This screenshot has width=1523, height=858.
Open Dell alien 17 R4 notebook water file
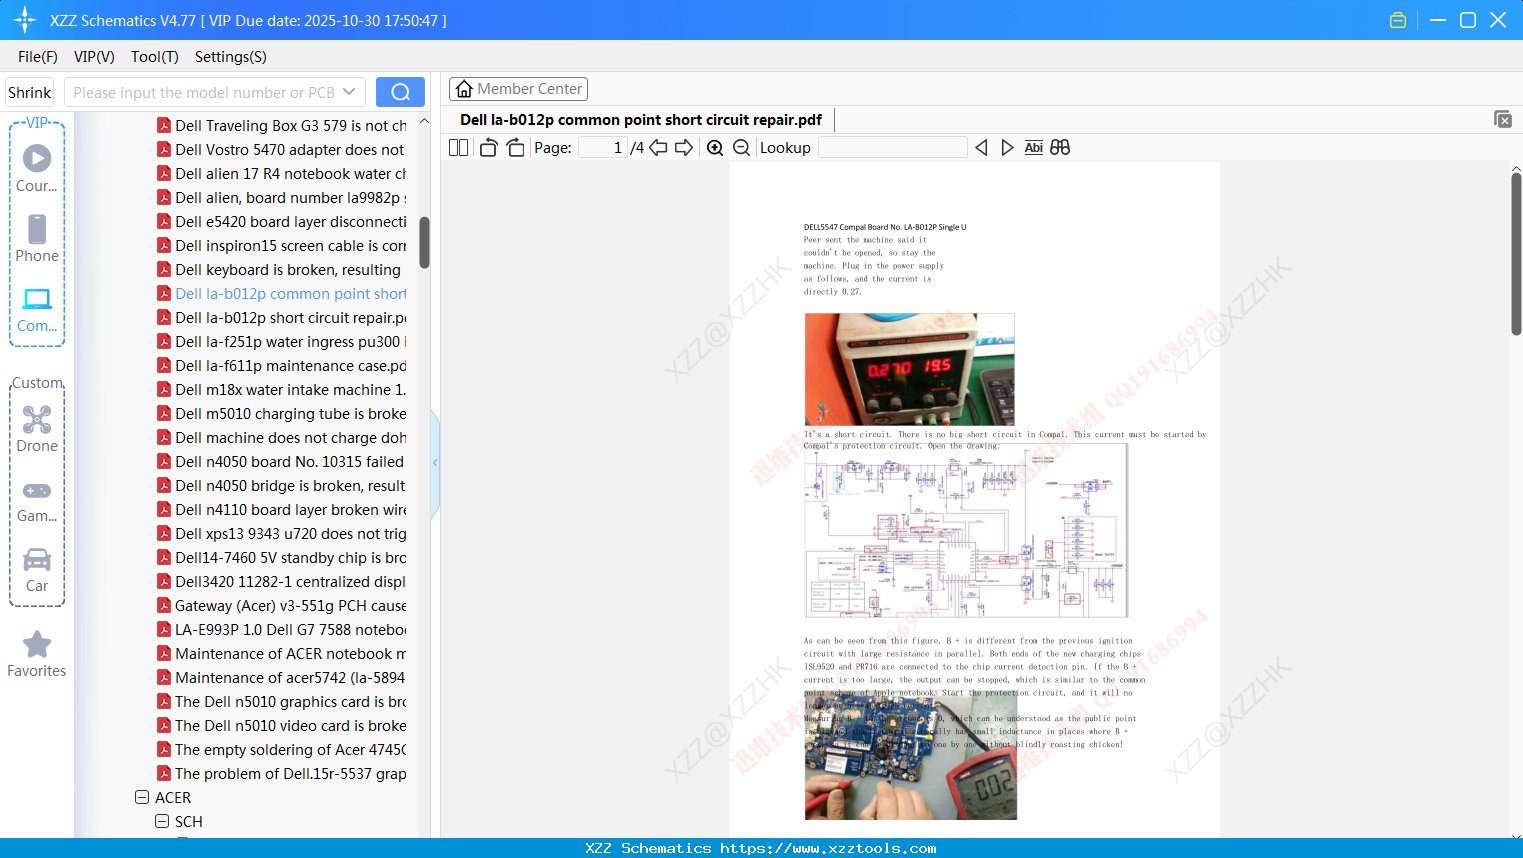click(290, 174)
